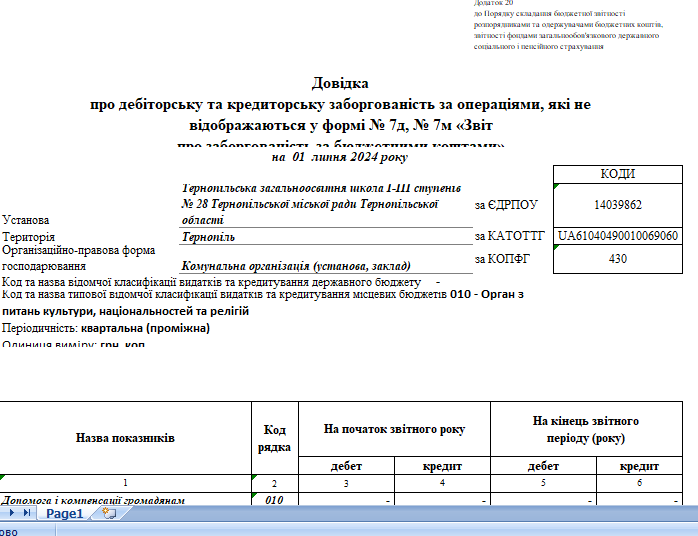The width and height of the screenshot is (698, 536).
Task: Select the ЄДРПОУ code 14039862
Action: click(x=617, y=205)
